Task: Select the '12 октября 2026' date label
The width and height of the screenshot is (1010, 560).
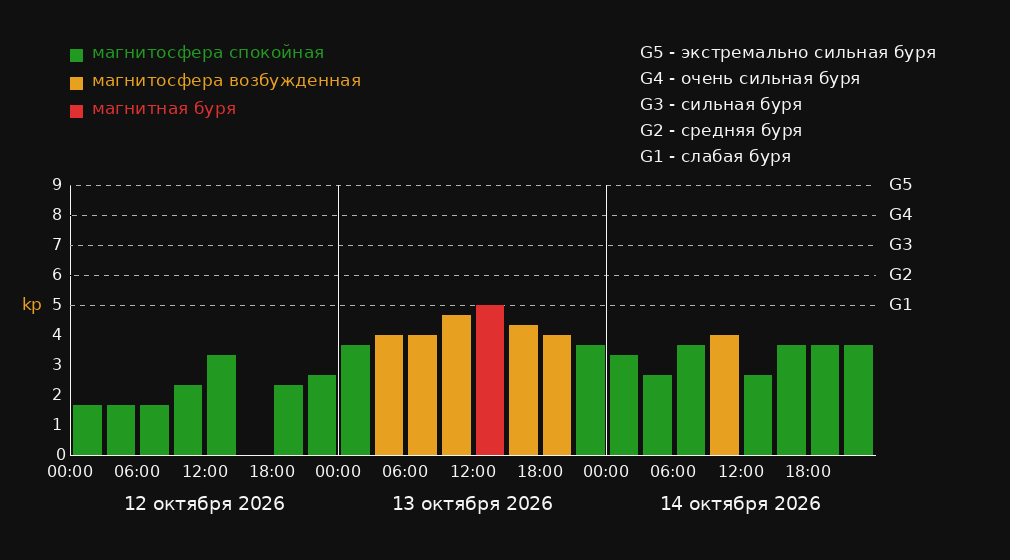Action: click(x=204, y=503)
